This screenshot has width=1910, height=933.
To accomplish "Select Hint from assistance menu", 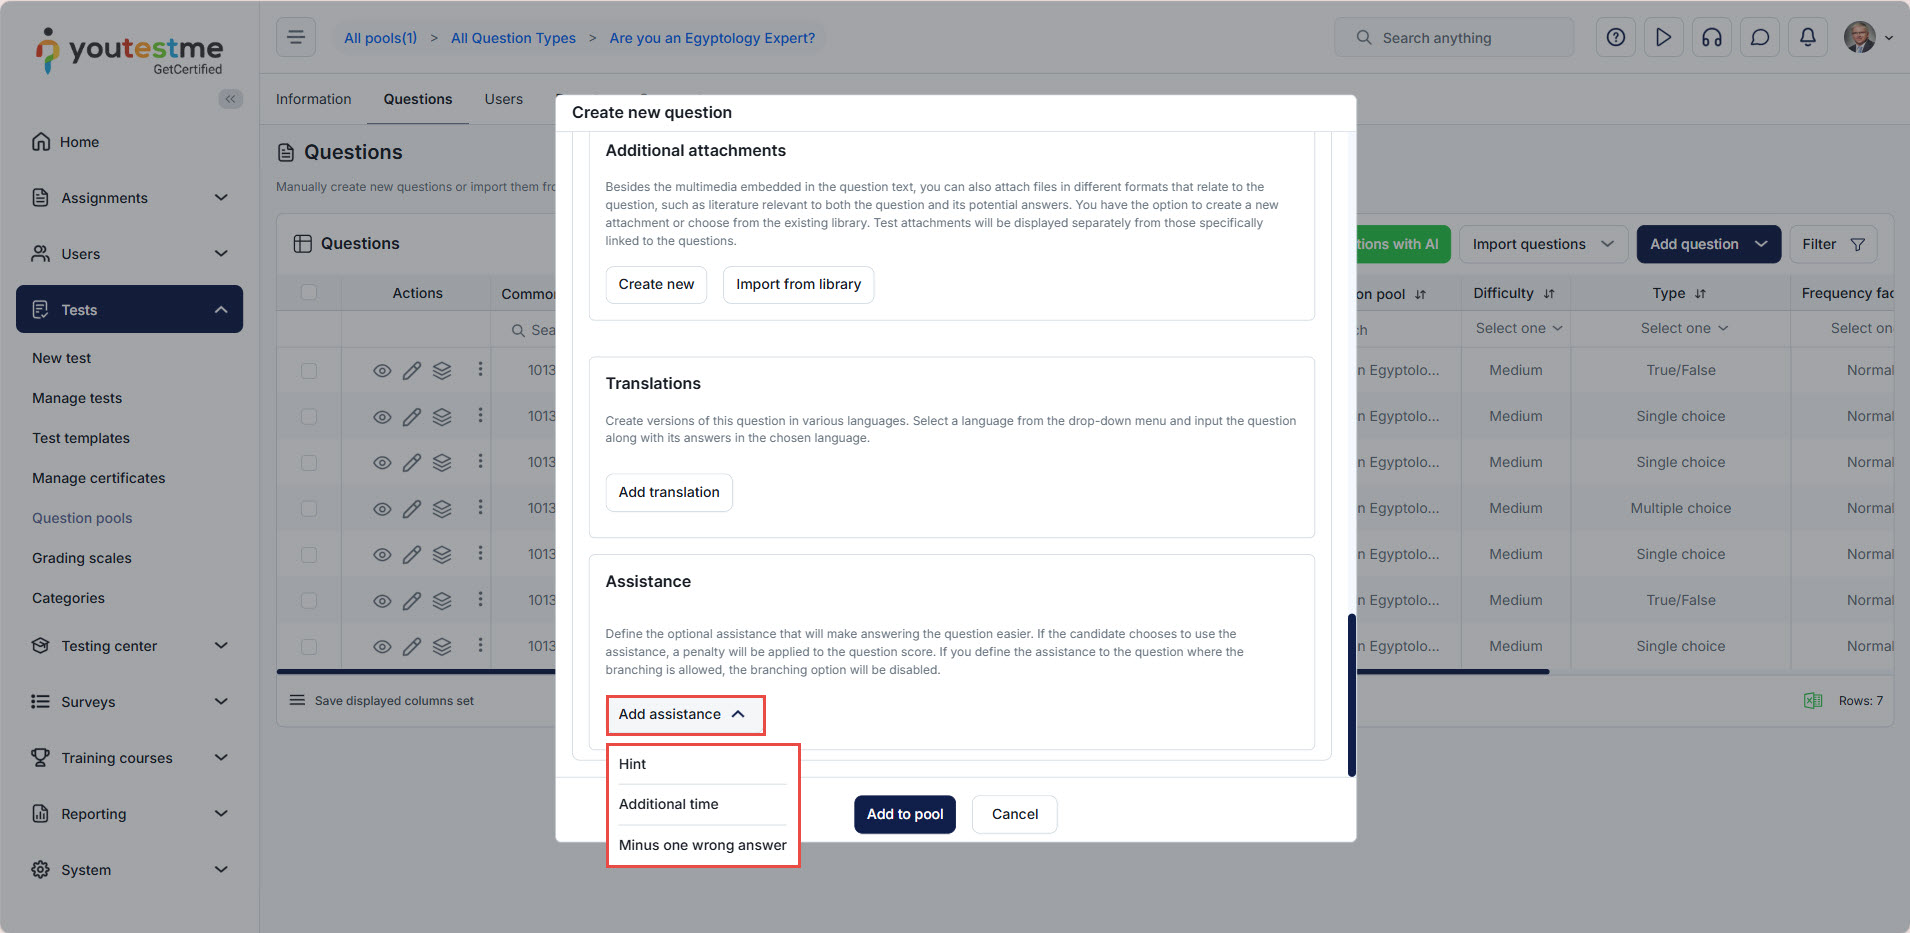I will pyautogui.click(x=633, y=764).
